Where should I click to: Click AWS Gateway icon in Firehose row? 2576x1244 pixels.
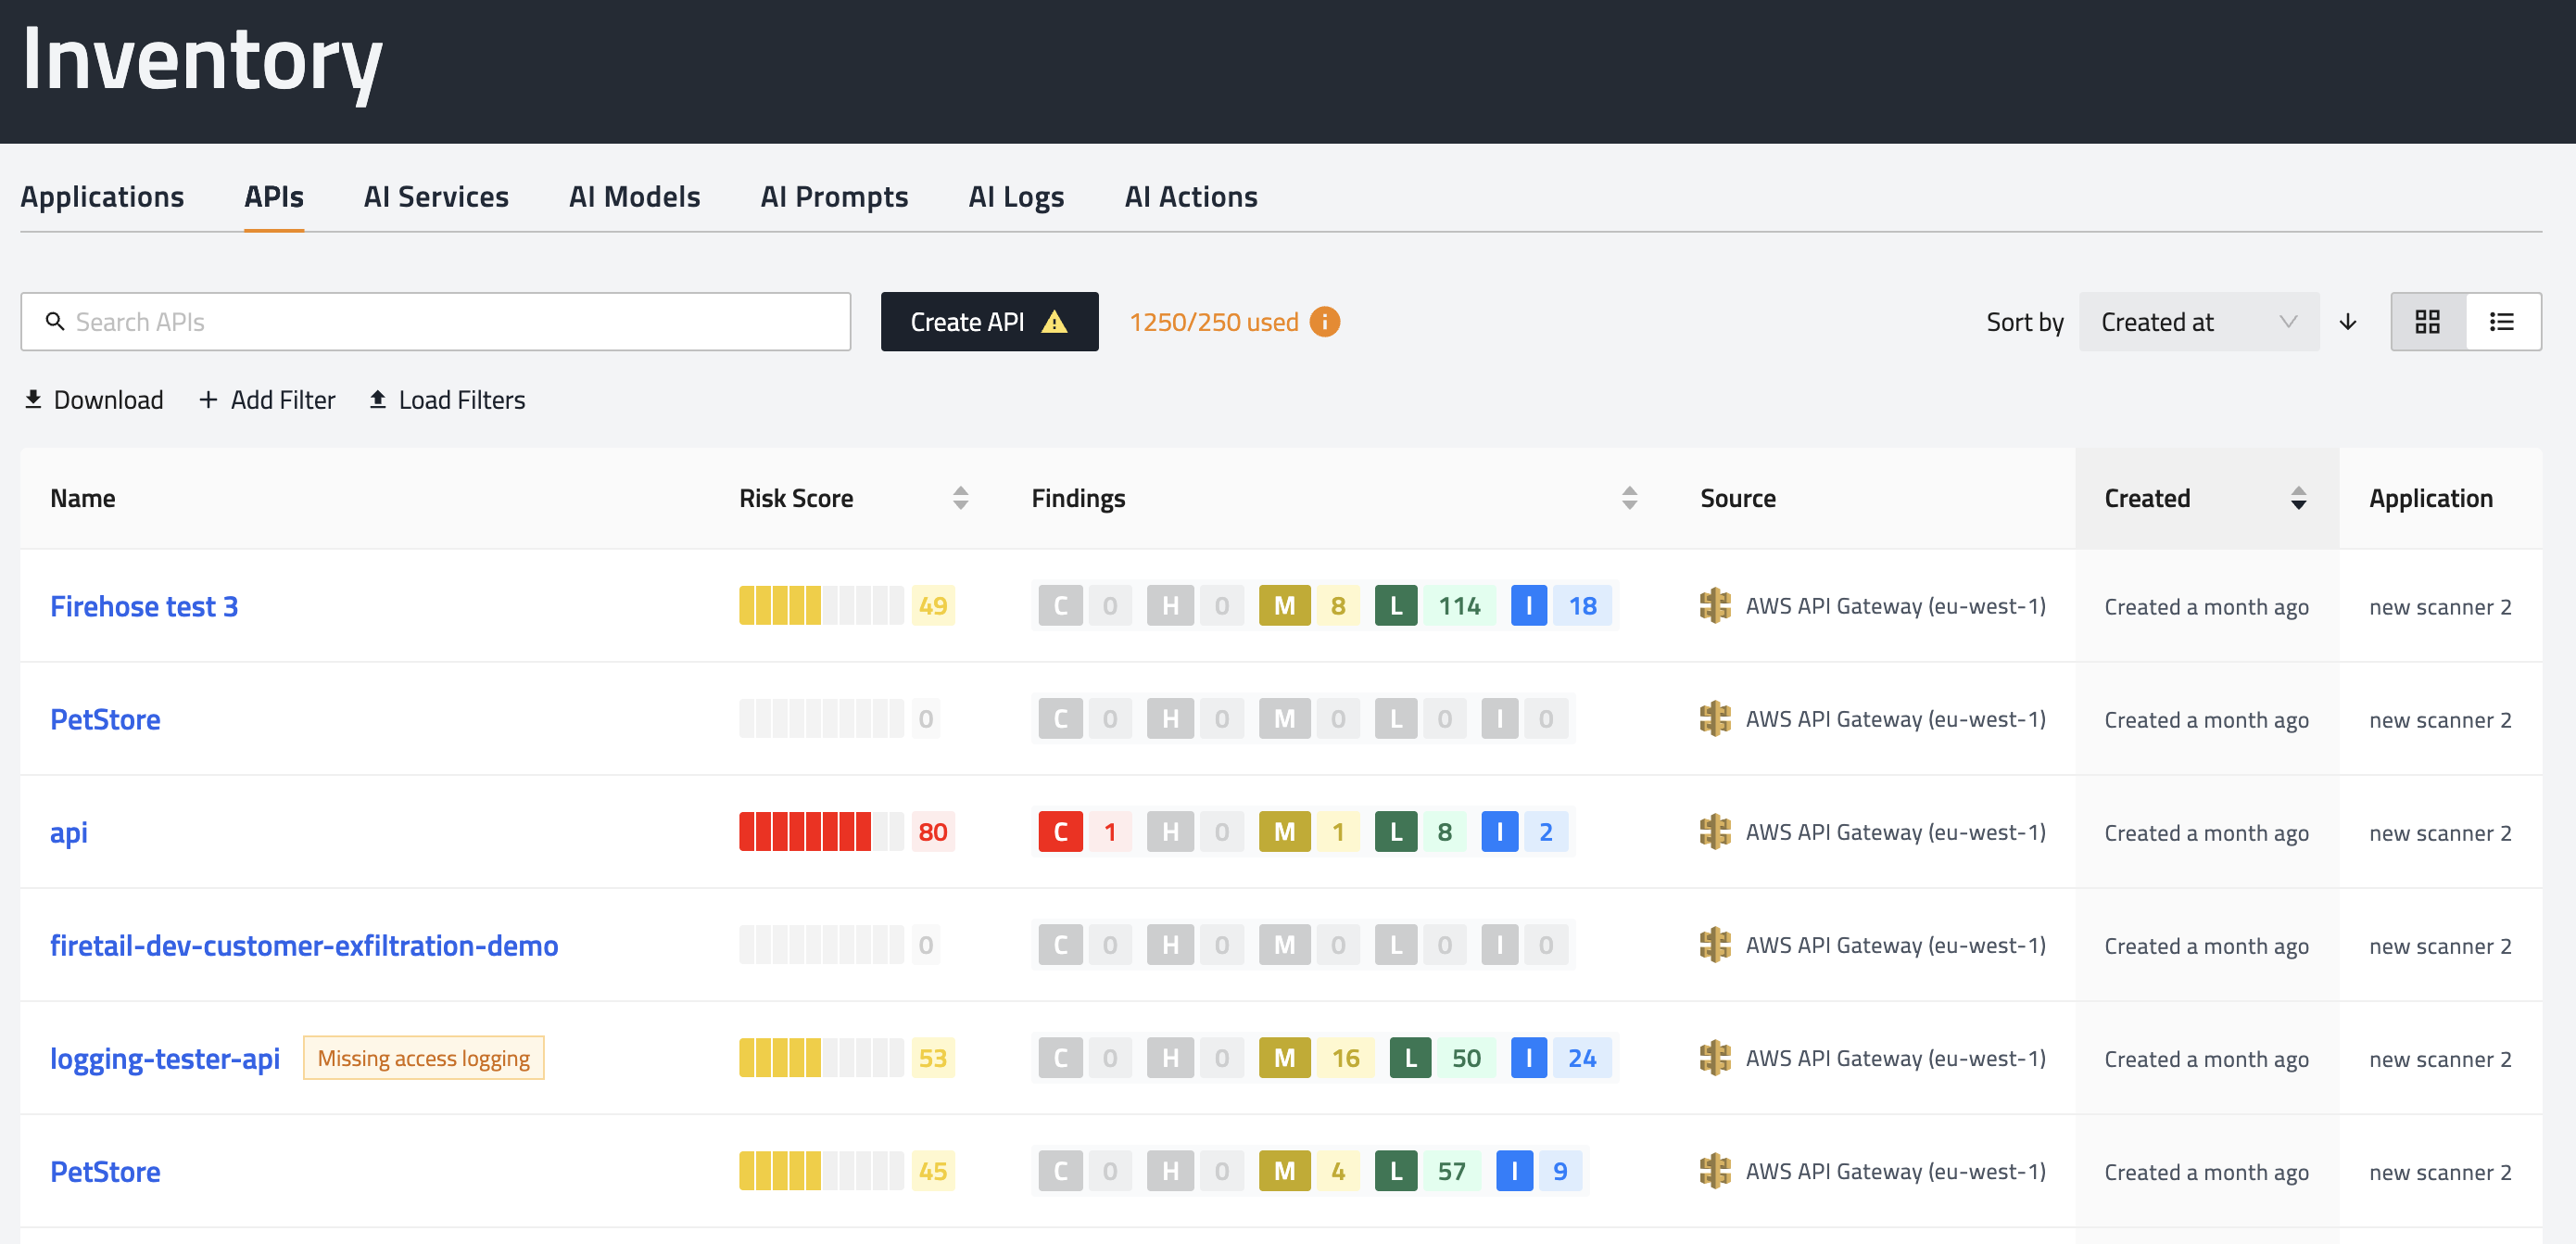click(1715, 606)
